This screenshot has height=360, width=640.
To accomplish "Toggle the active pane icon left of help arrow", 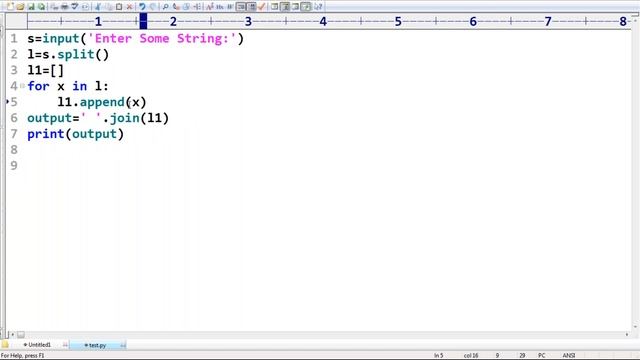I will click(x=306, y=7).
